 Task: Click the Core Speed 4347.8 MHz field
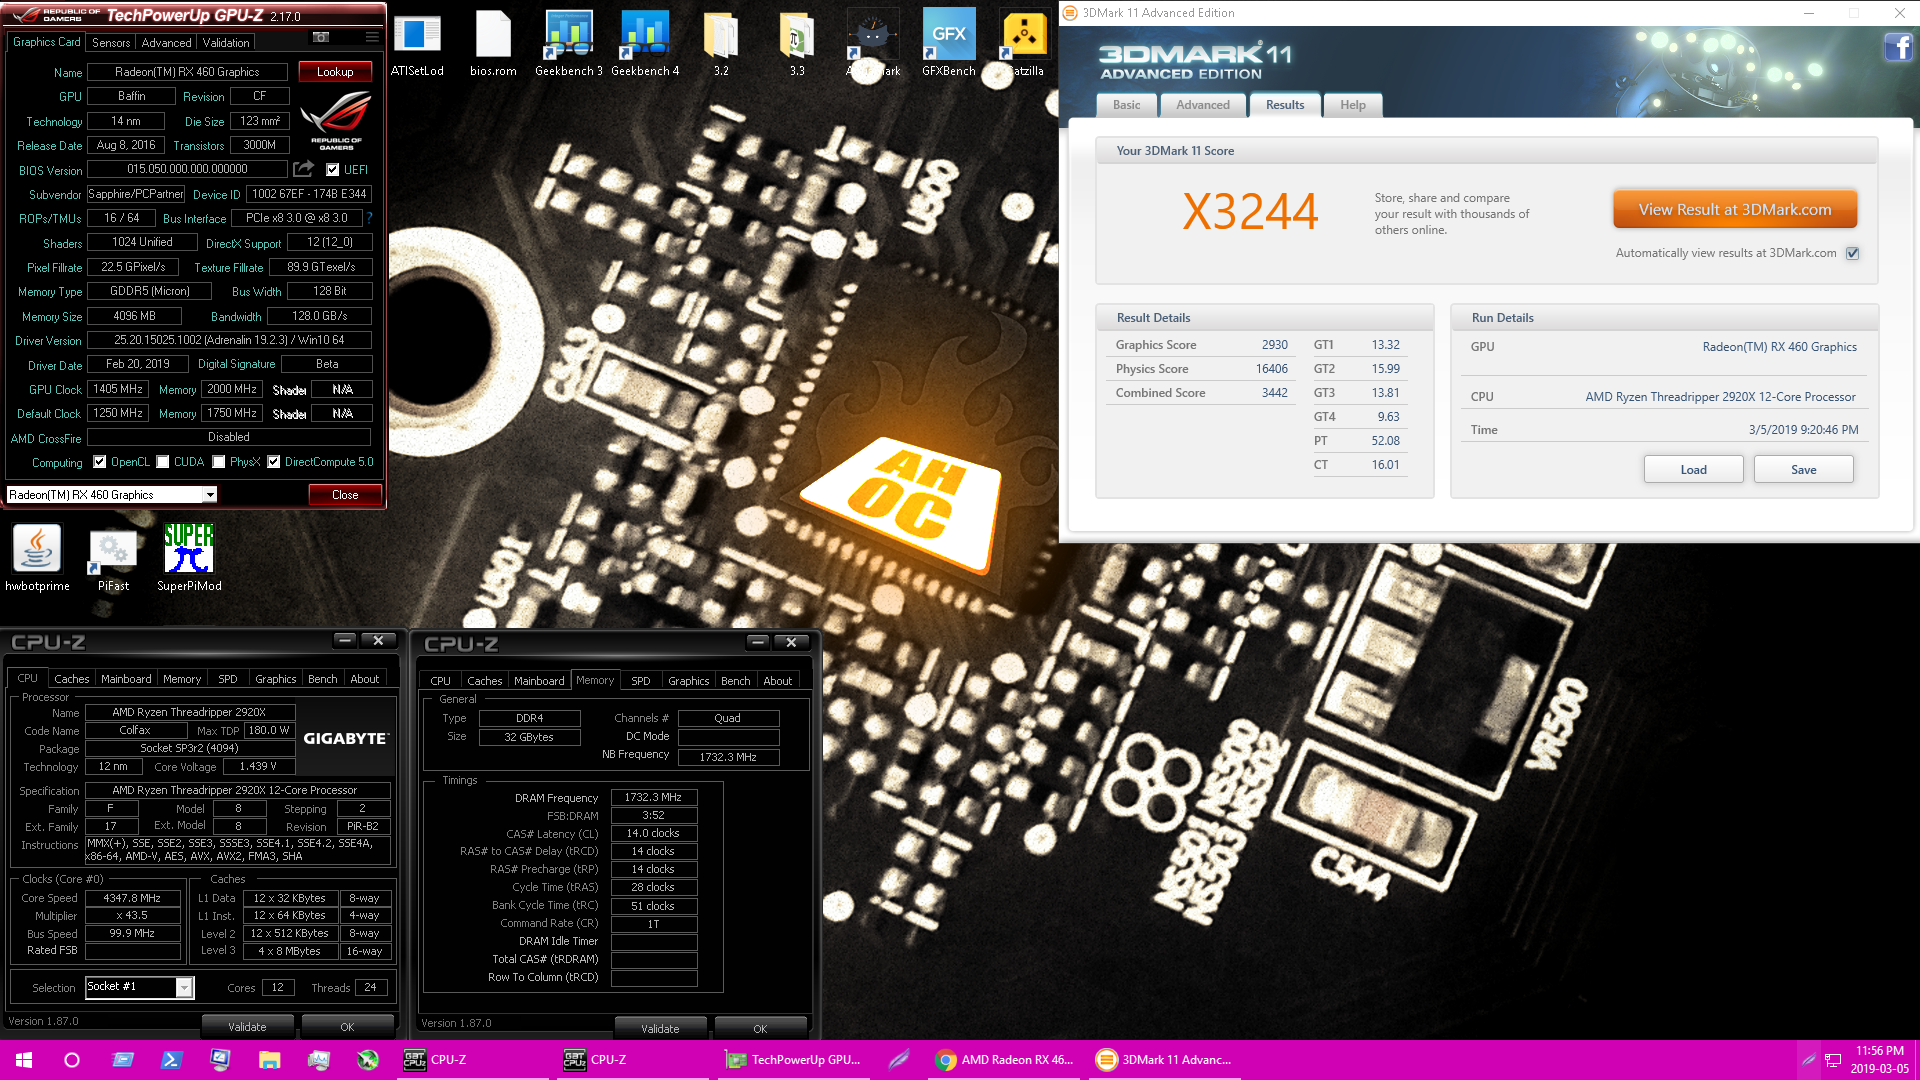click(132, 898)
